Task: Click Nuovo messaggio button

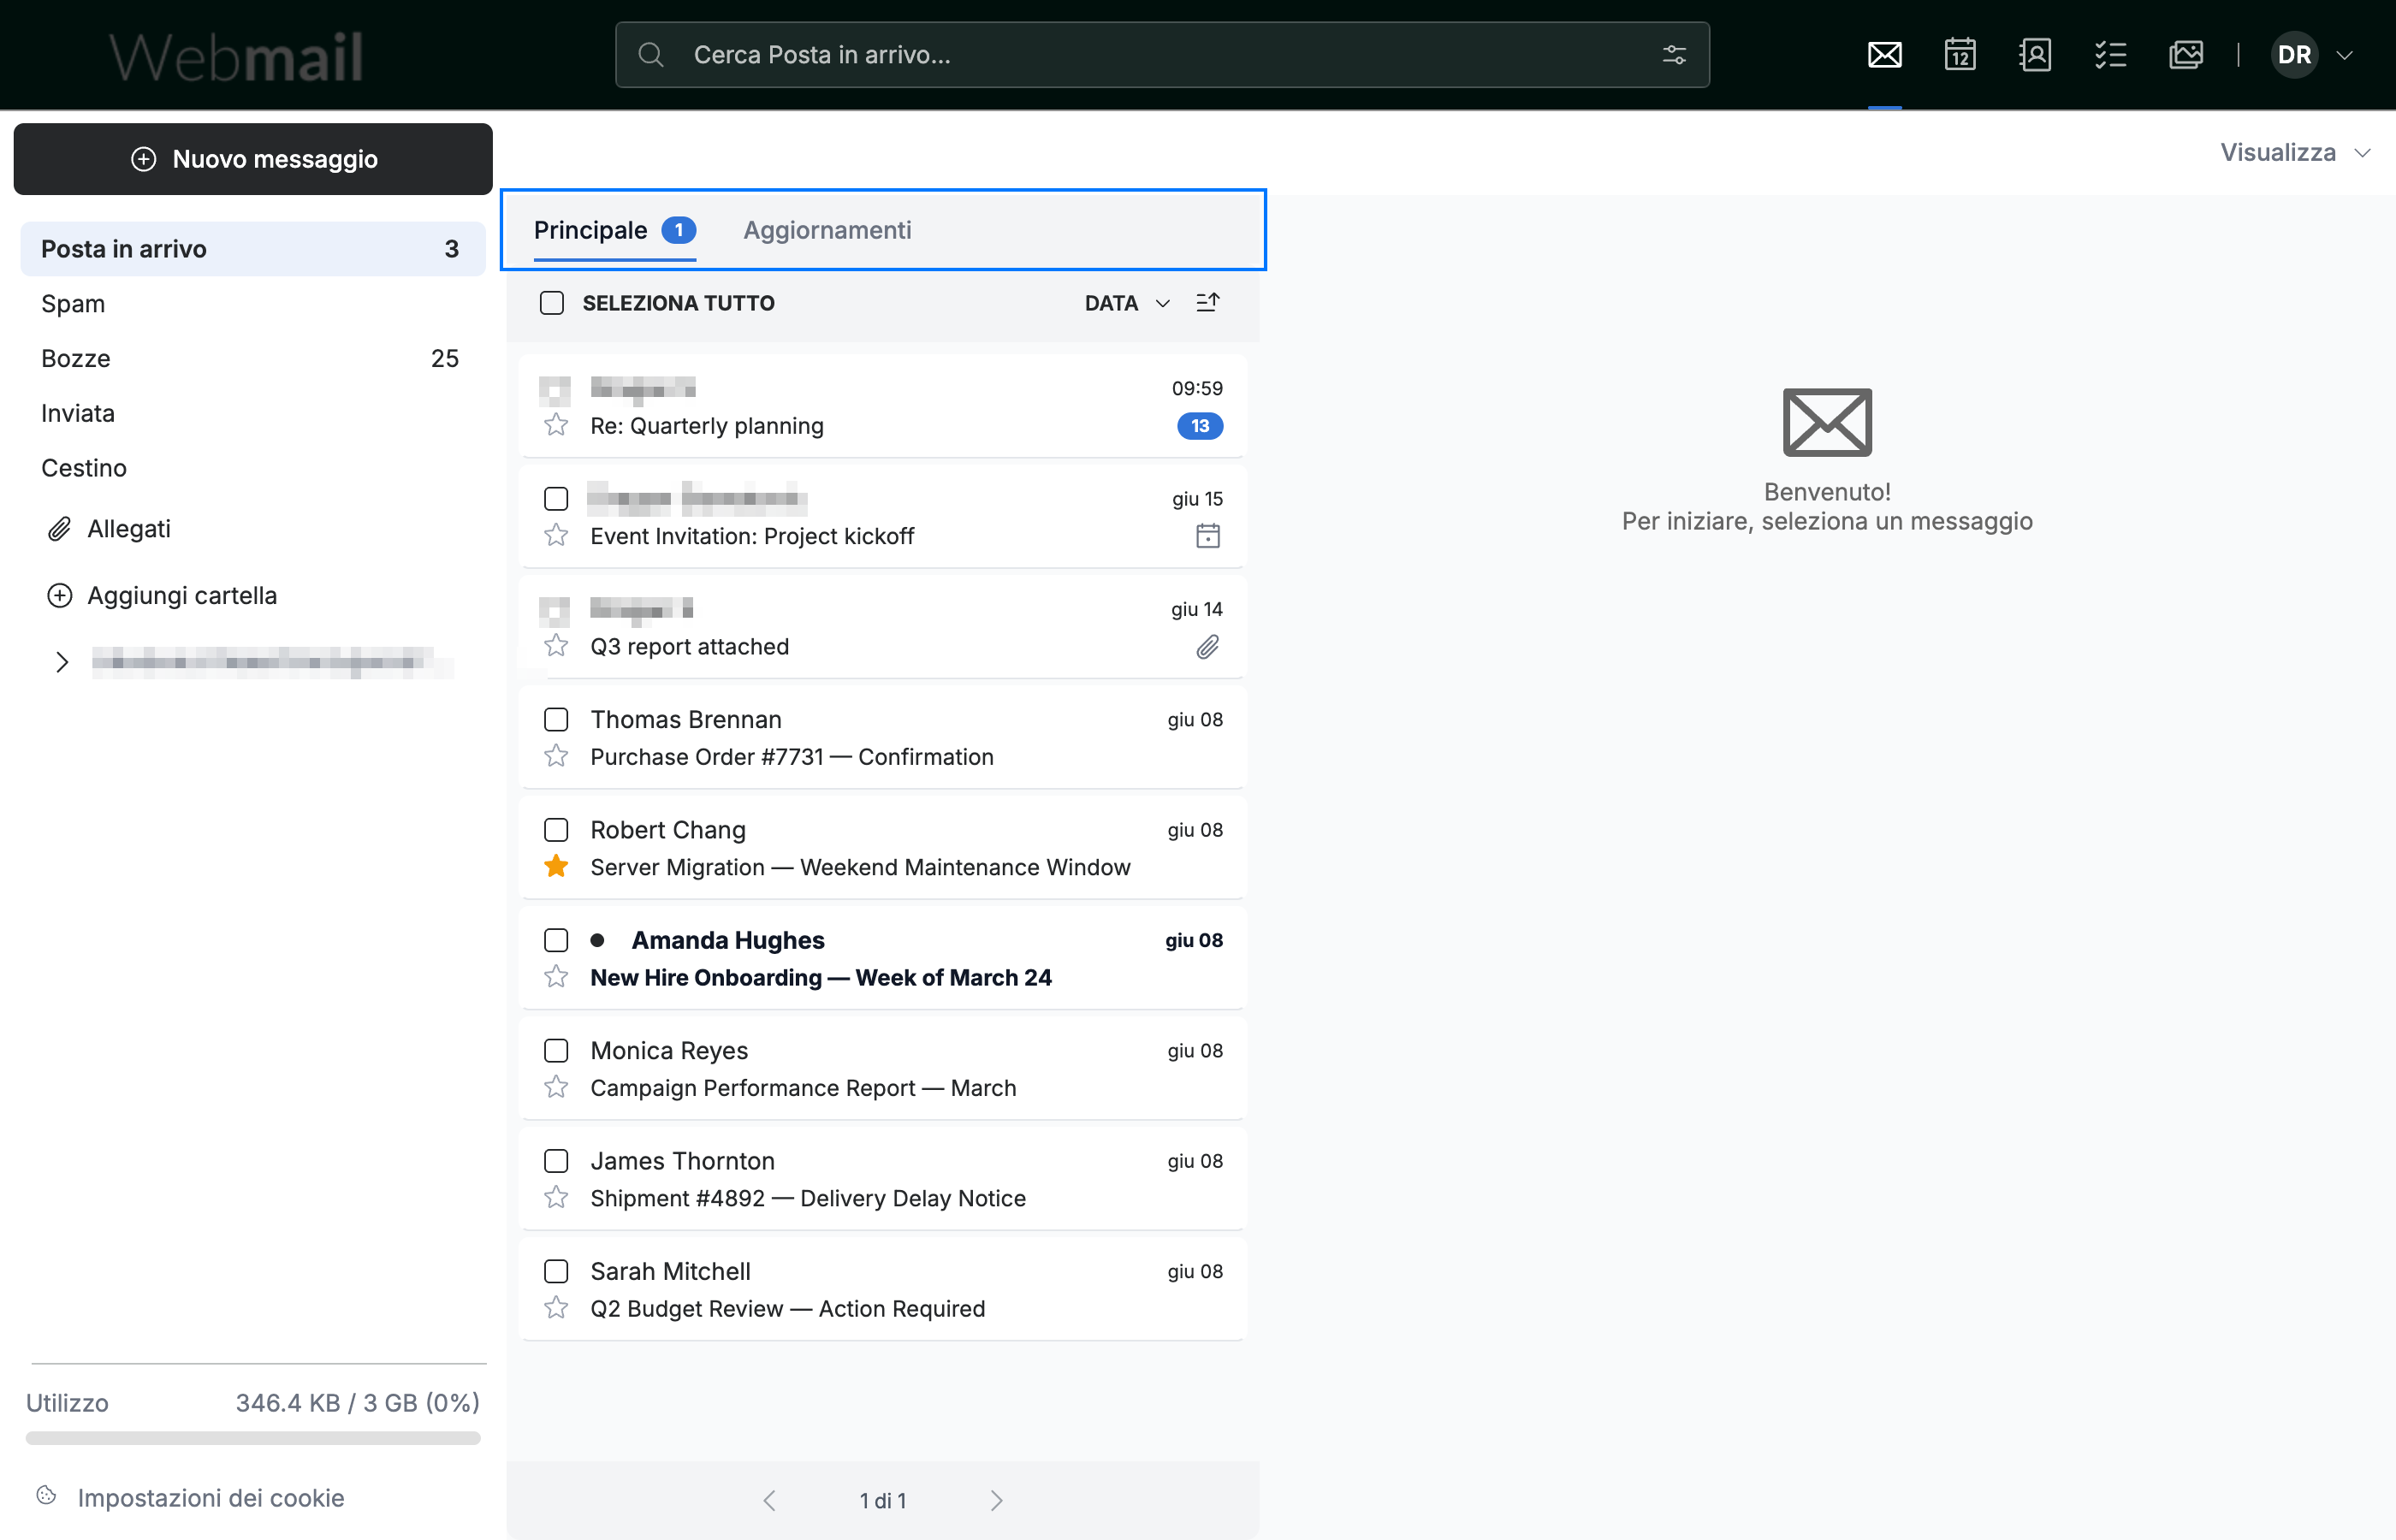Action: click(253, 159)
